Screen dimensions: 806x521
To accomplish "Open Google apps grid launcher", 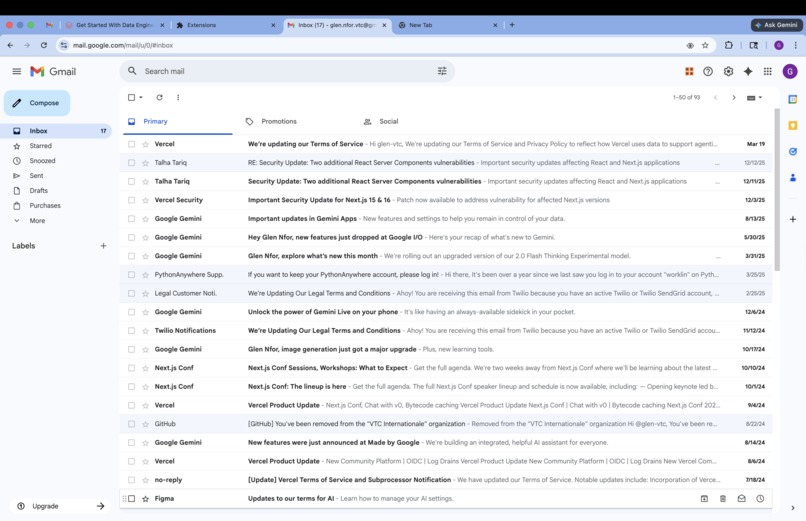I will click(767, 71).
